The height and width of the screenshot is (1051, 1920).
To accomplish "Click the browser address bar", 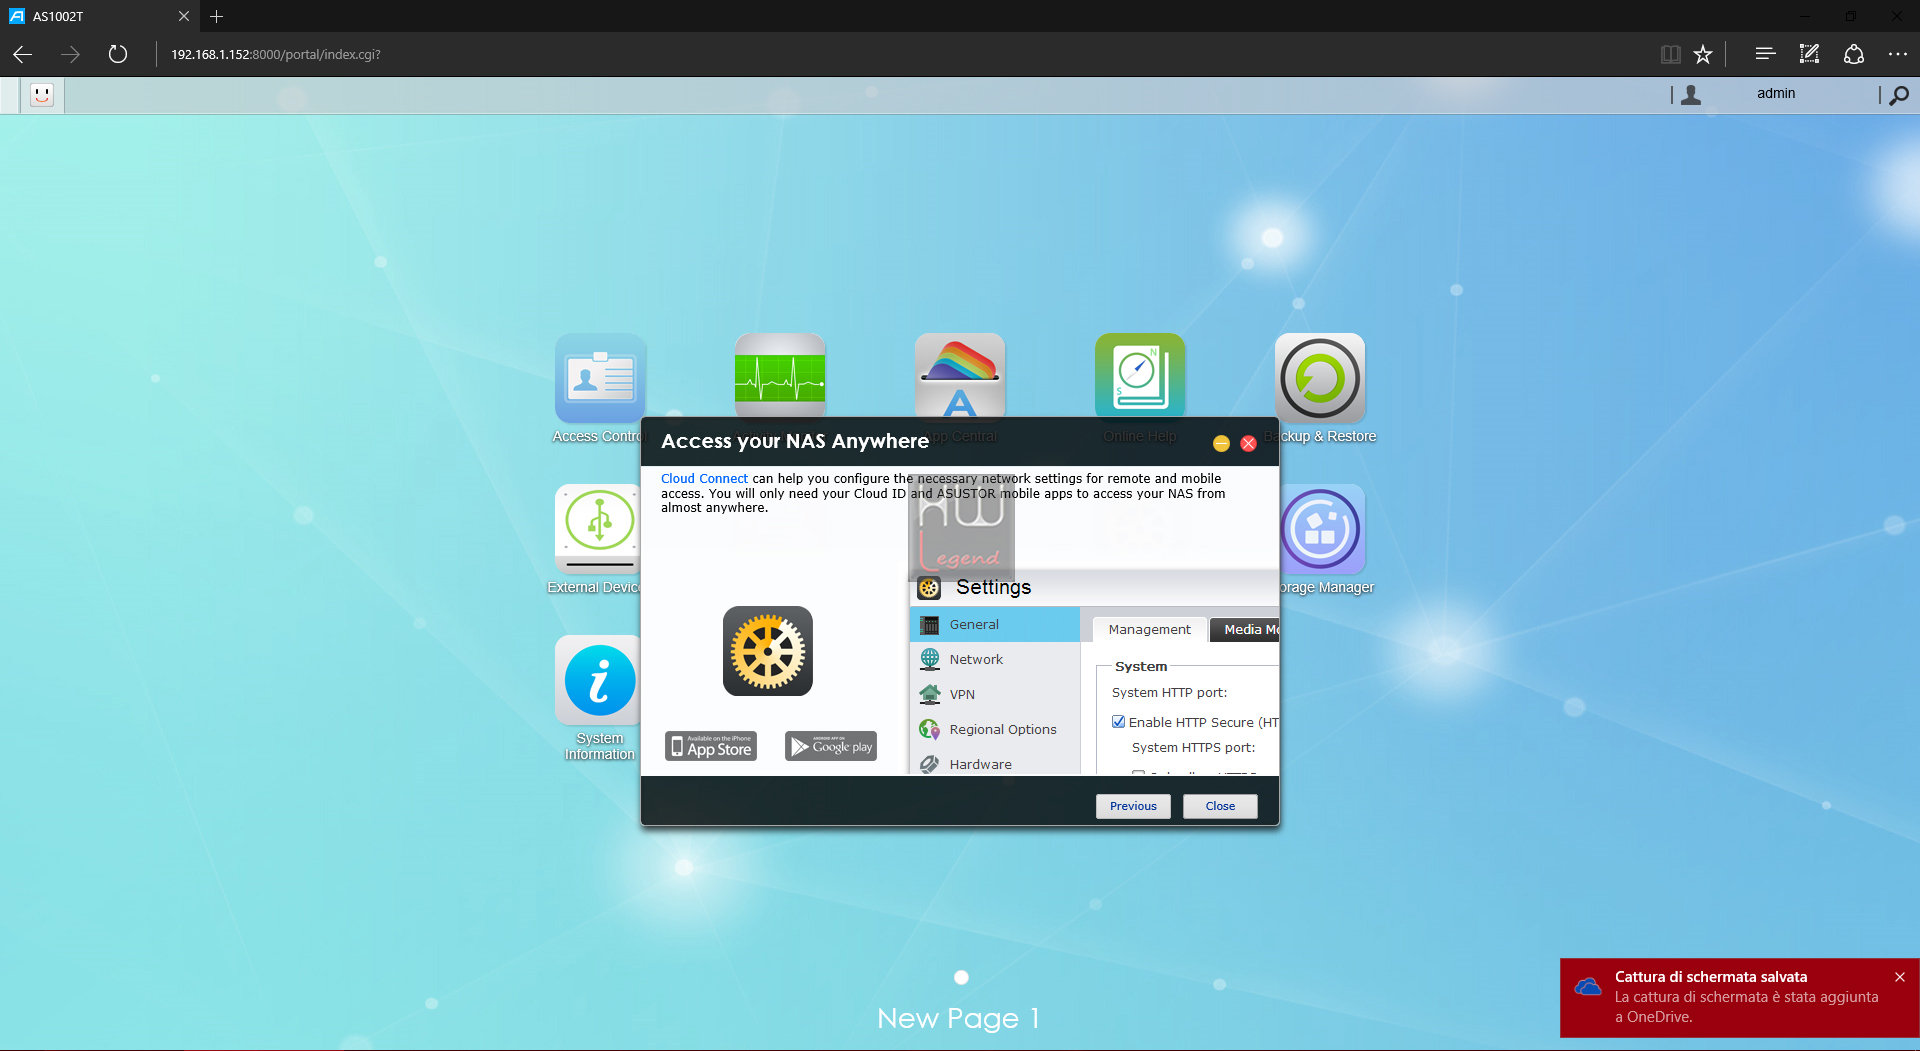I will 900,54.
